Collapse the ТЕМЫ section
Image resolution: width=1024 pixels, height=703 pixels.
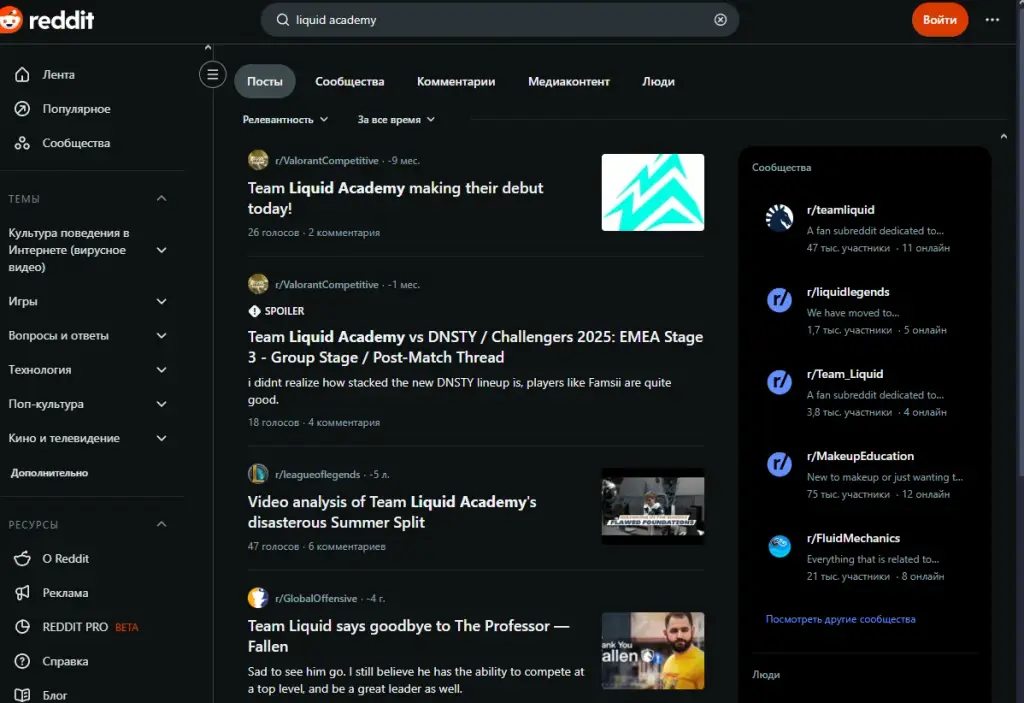pyautogui.click(x=161, y=199)
